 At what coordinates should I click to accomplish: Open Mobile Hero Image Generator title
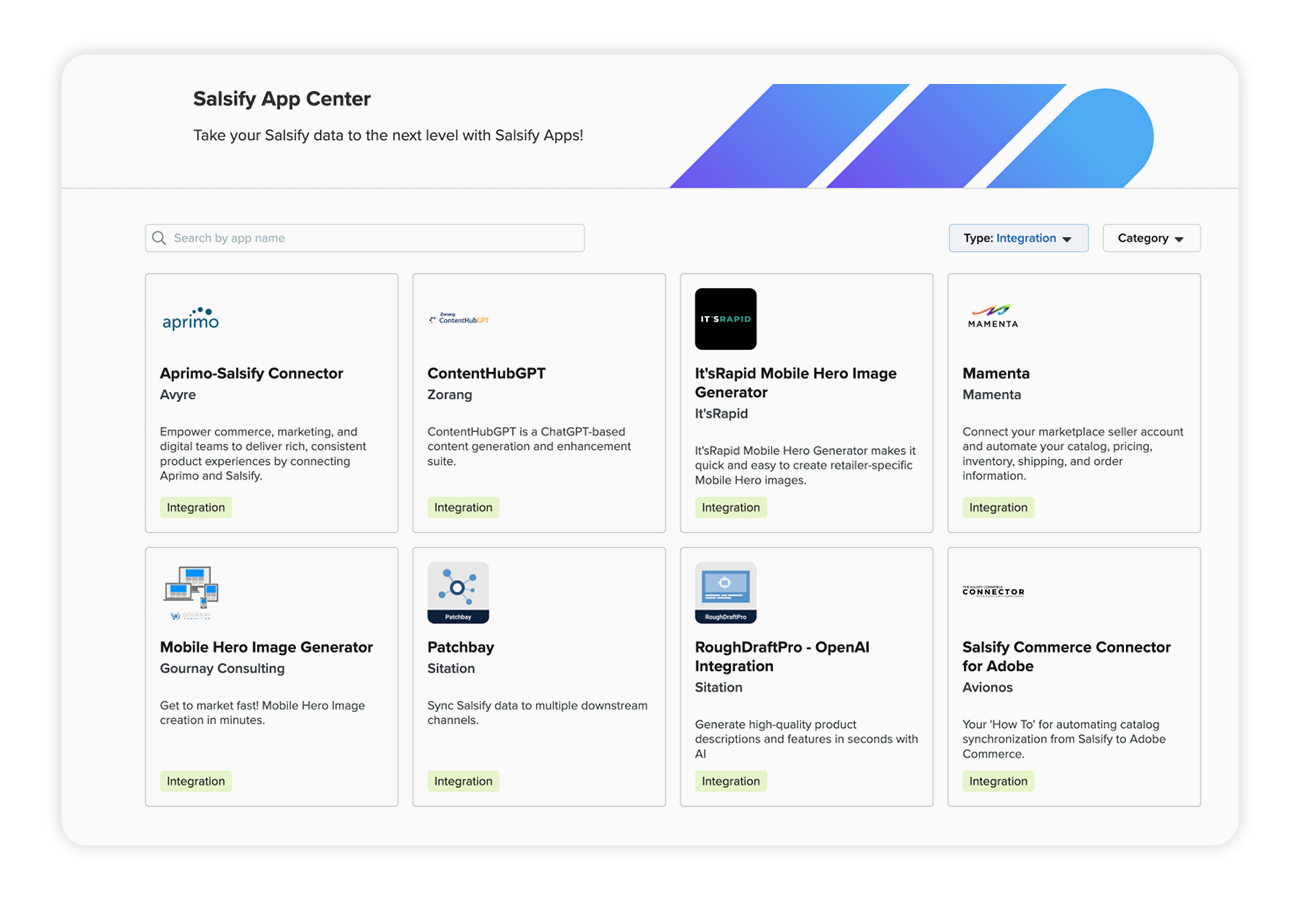click(266, 647)
